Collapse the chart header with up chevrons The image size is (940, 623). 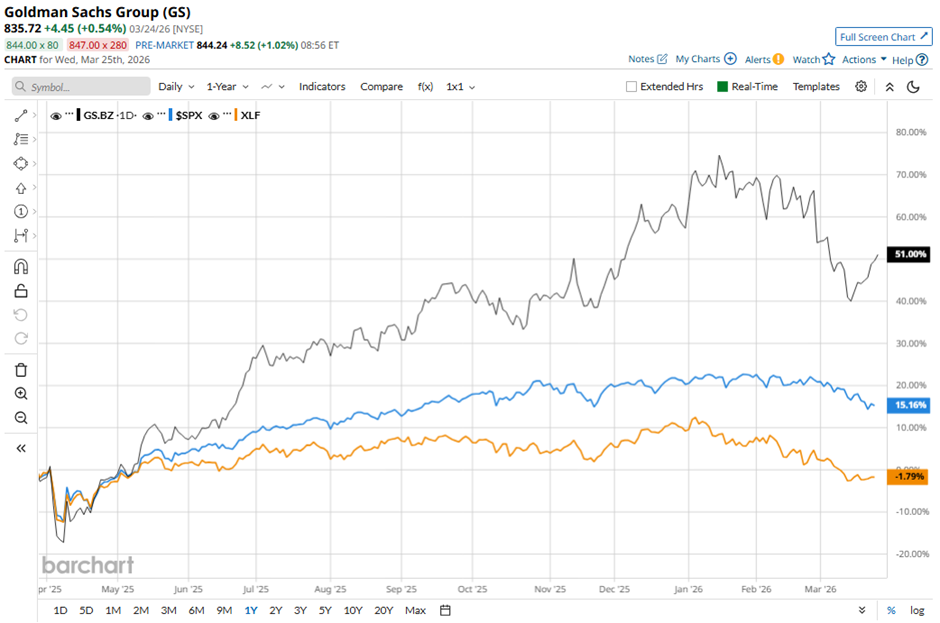click(x=890, y=87)
